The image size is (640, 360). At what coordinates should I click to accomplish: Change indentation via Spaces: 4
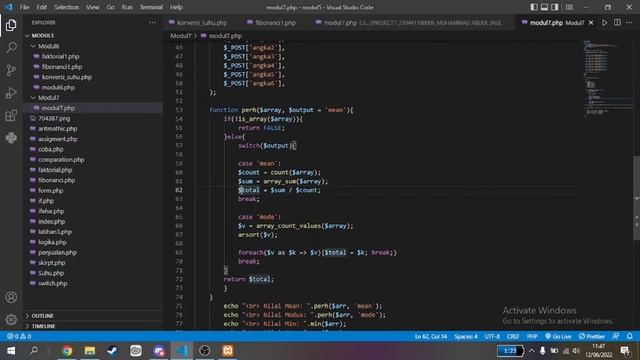(x=466, y=336)
